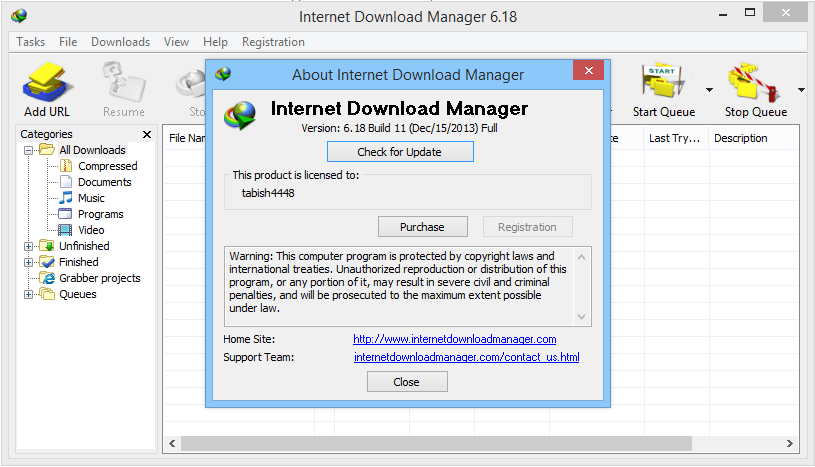Click the Last Try column header

tap(676, 138)
